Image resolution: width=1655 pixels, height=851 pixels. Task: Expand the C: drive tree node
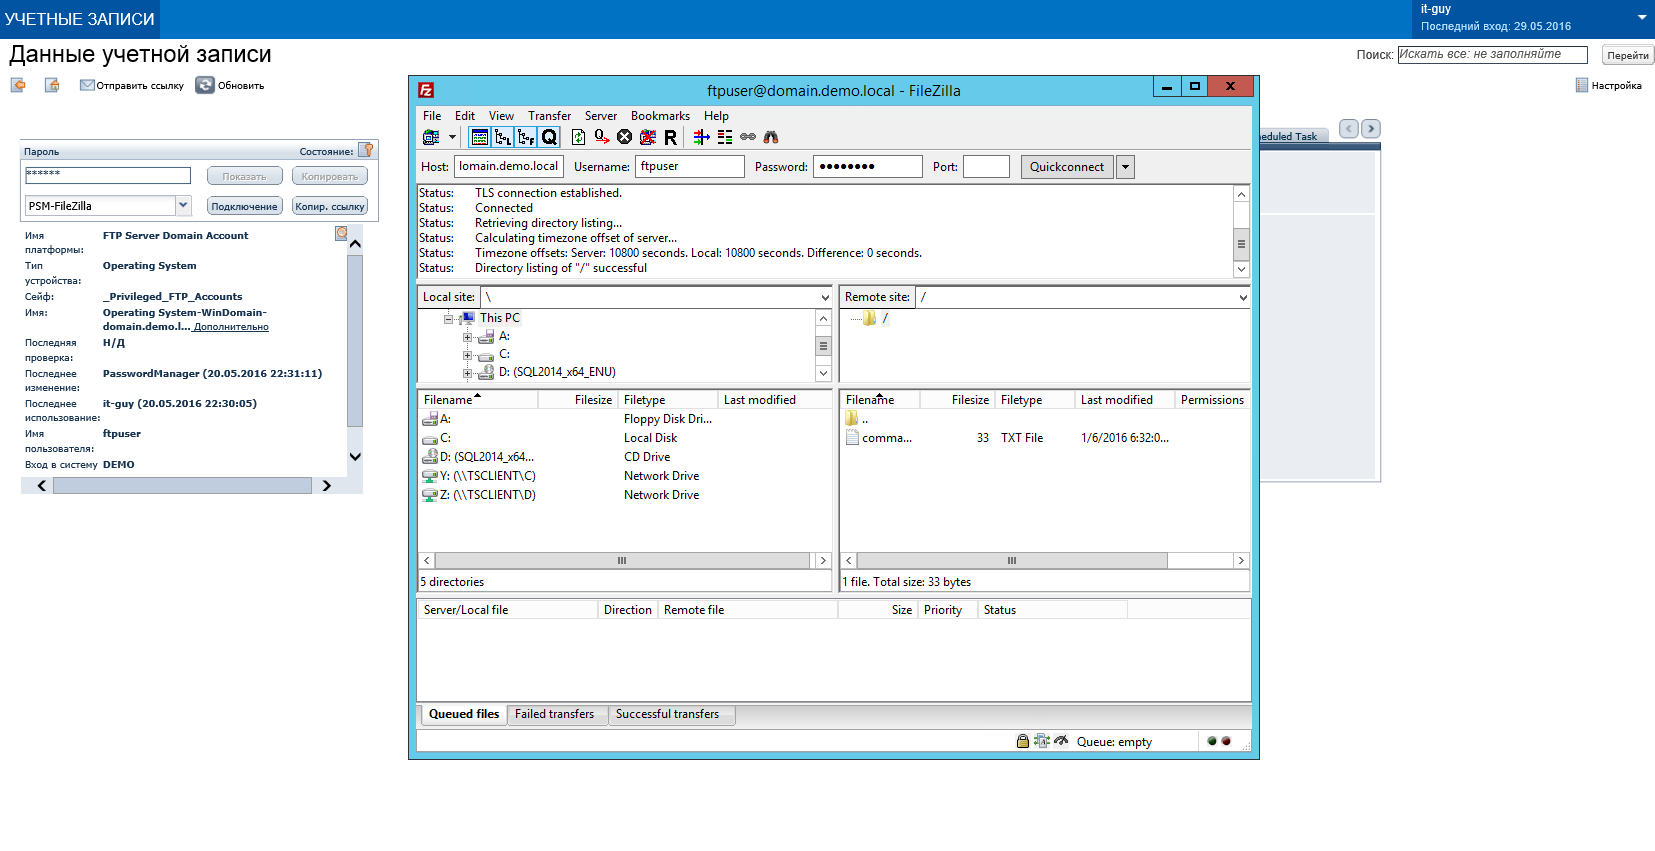467,355
